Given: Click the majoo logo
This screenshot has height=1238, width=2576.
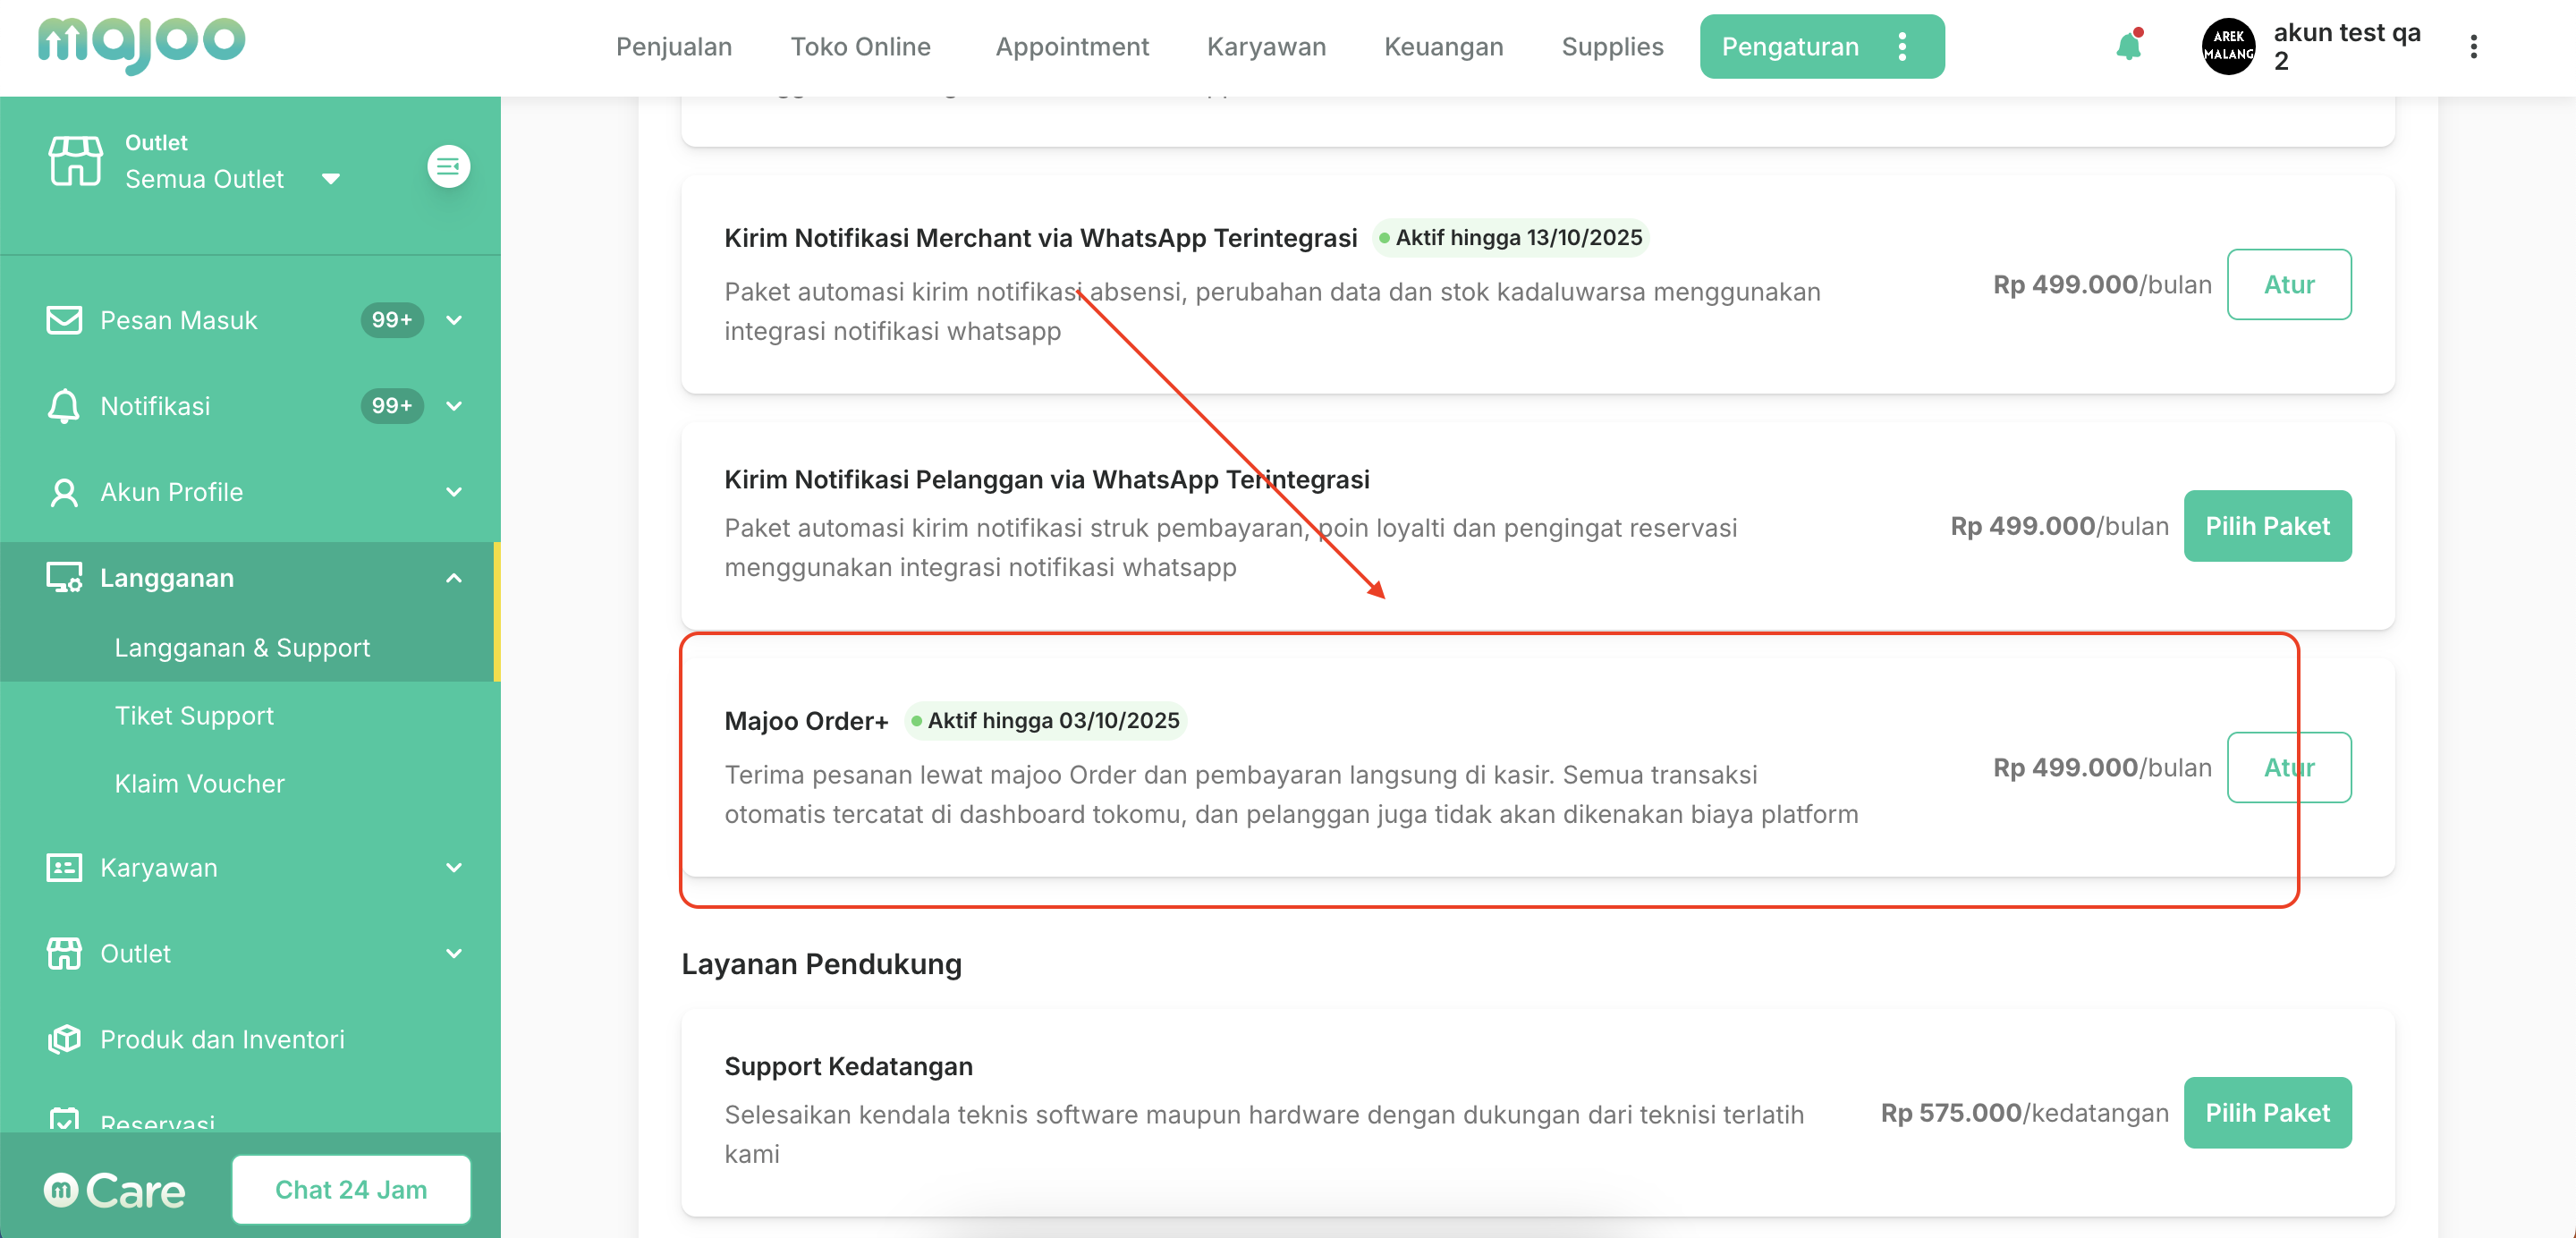Looking at the screenshot, I should pos(141,45).
